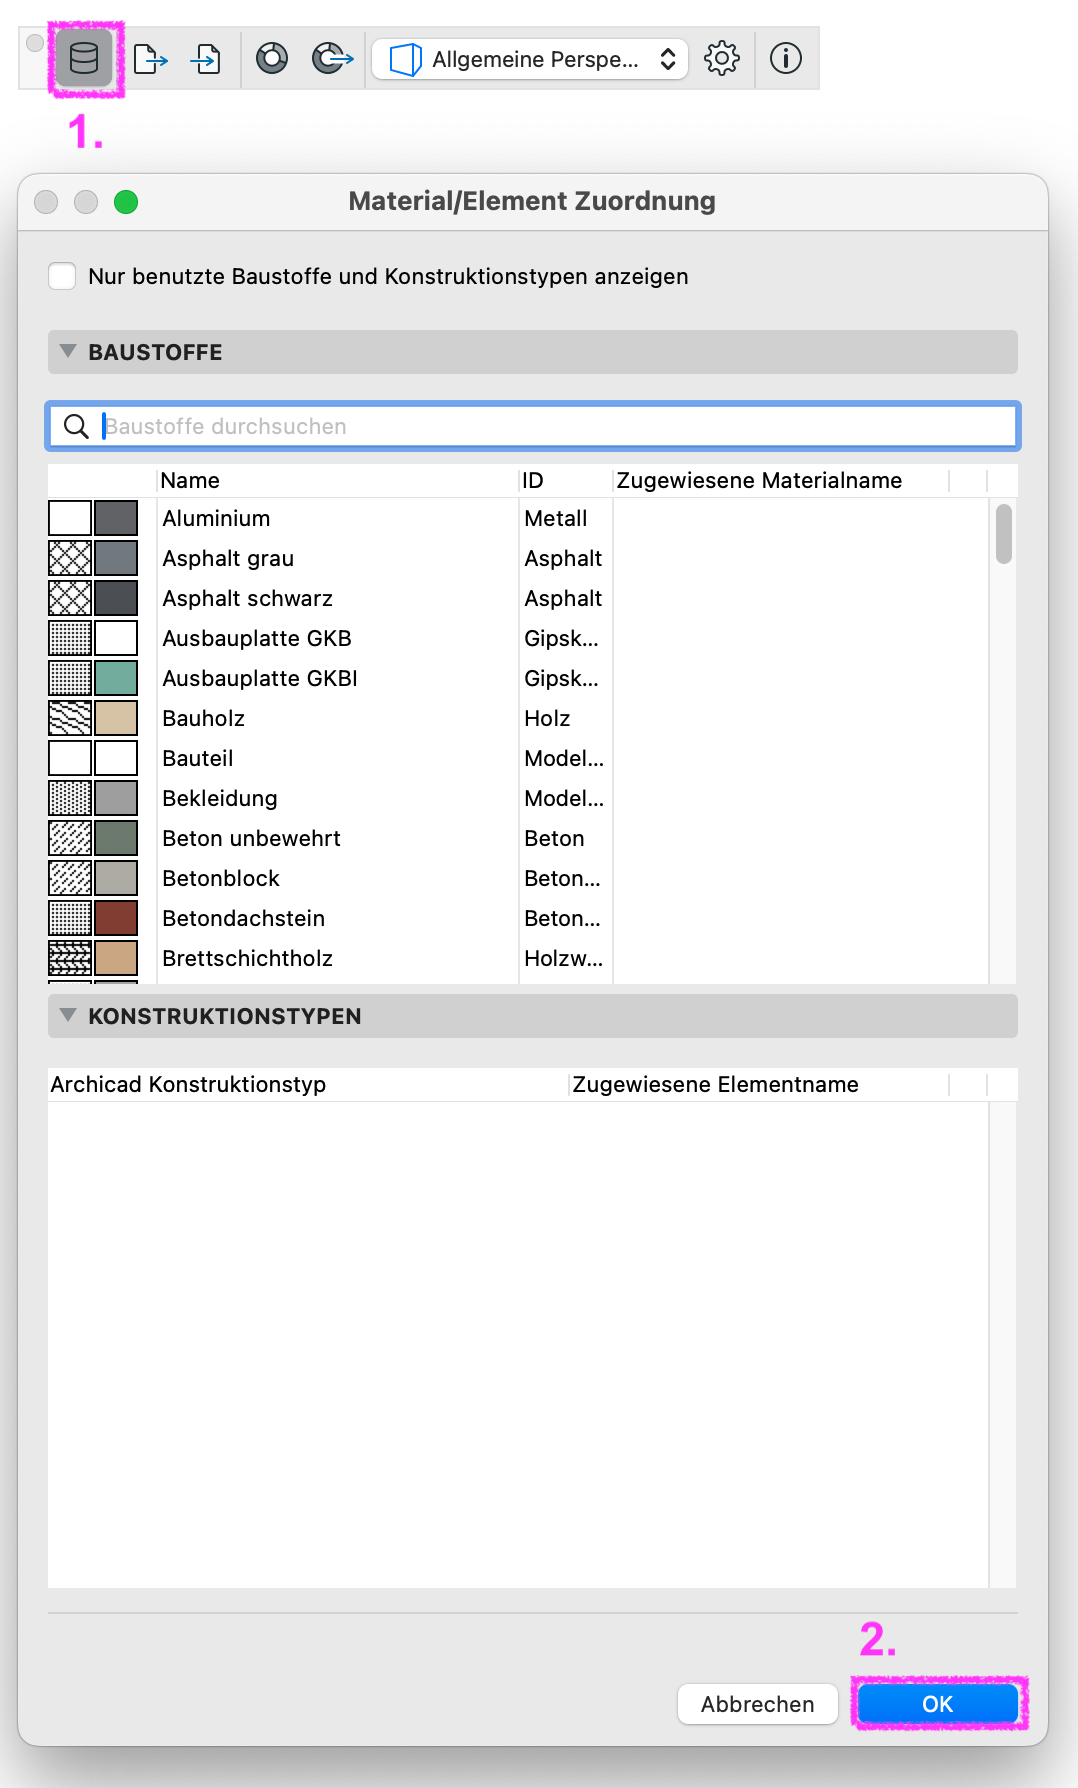The image size is (1078, 1788).
Task: Click the circular render sync icon
Action: pos(272,59)
